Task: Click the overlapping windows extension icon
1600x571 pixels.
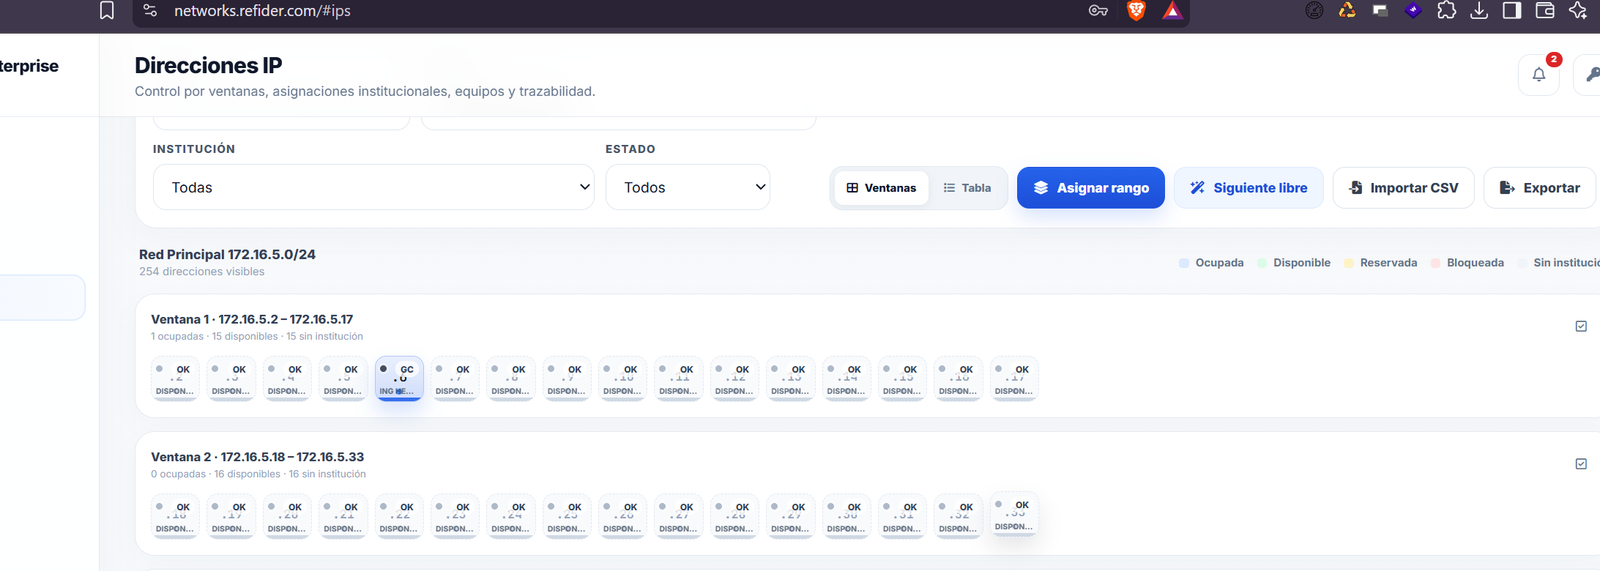Action: pyautogui.click(x=1380, y=11)
